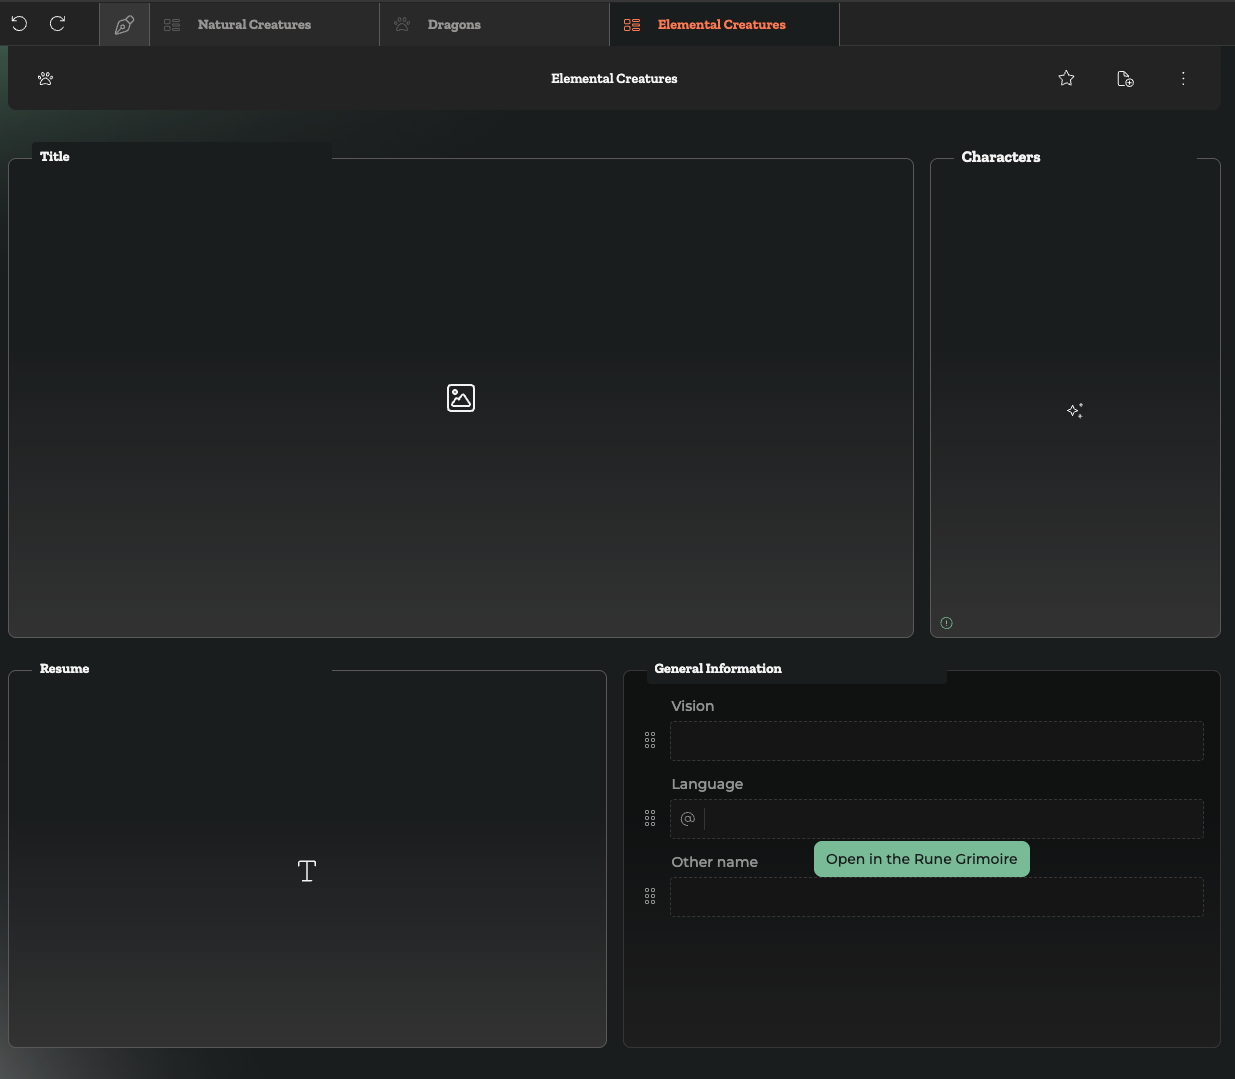Add an image in the Title panel
1235x1079 pixels.
(x=461, y=398)
